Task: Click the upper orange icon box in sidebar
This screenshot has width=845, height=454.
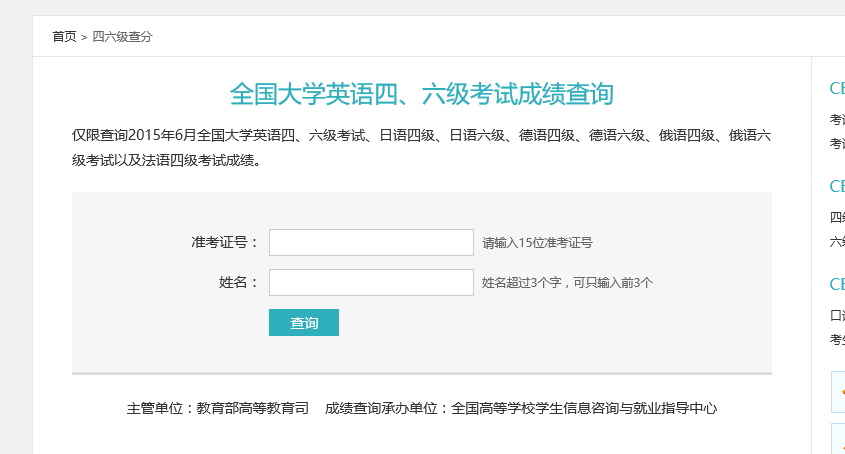Action: point(838,393)
